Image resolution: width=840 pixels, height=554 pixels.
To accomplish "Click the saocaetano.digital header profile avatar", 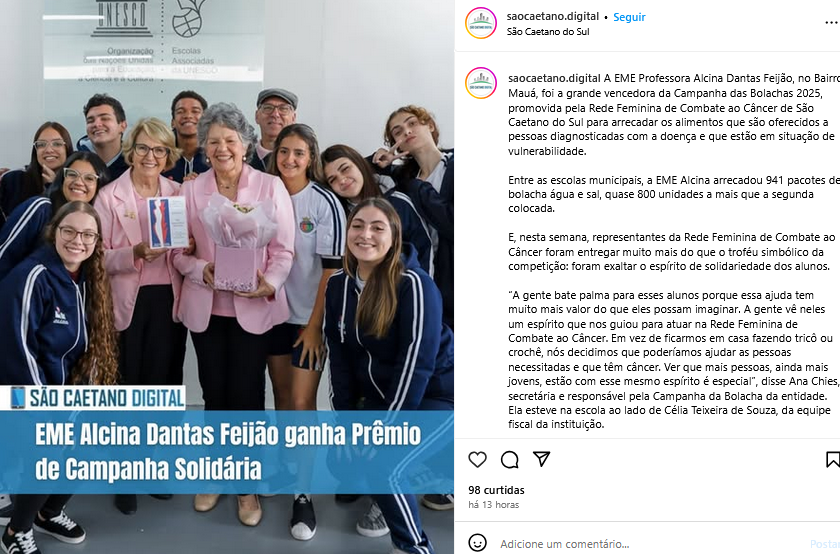I will click(481, 23).
